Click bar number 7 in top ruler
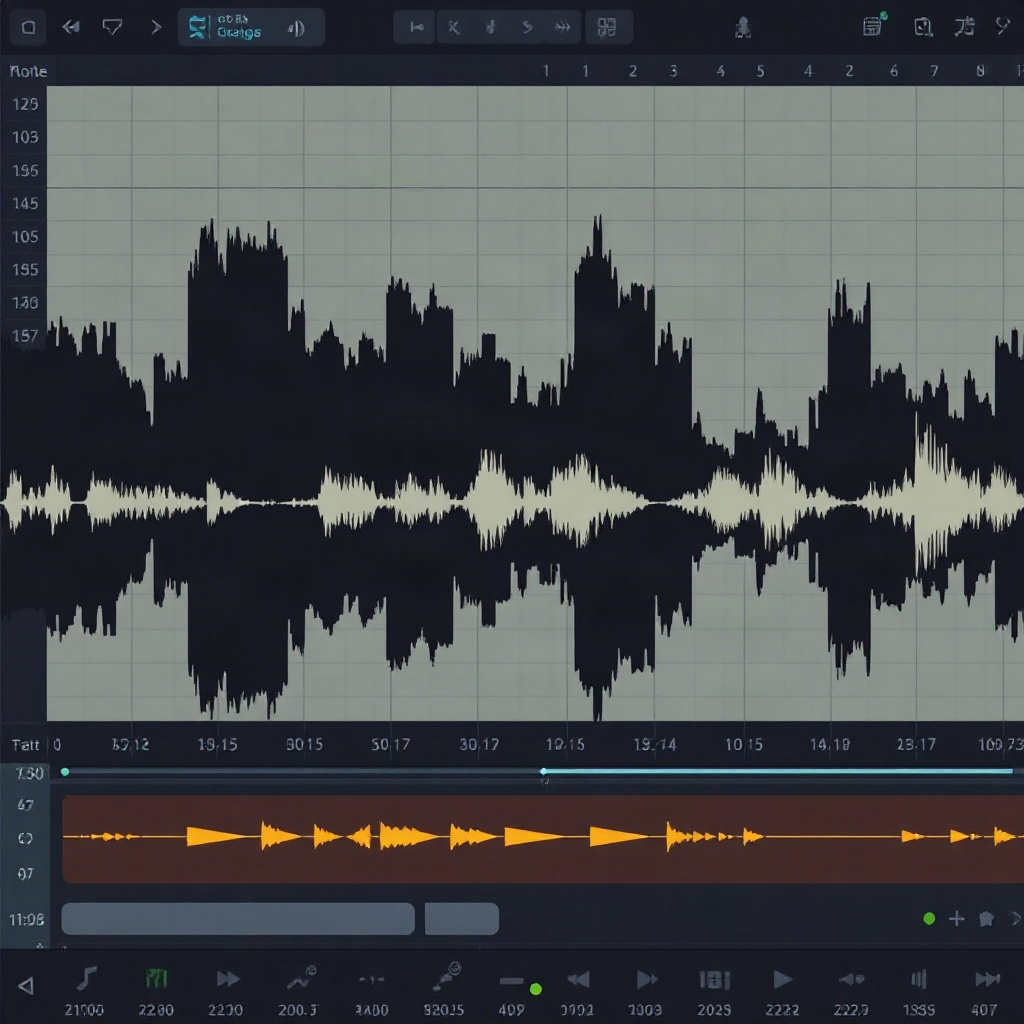Screen dimensions: 1024x1024 (x=934, y=71)
